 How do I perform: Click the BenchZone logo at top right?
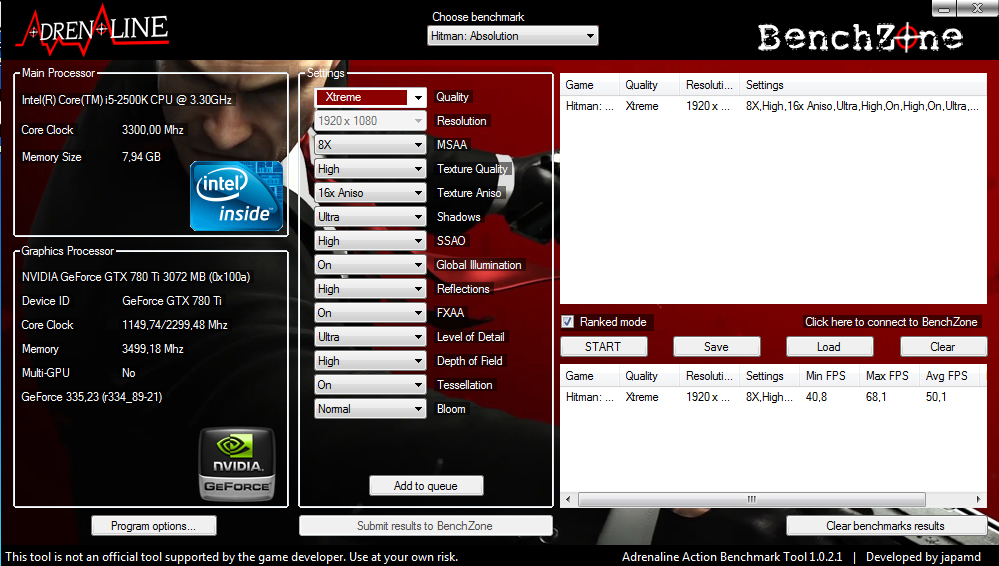coord(859,38)
